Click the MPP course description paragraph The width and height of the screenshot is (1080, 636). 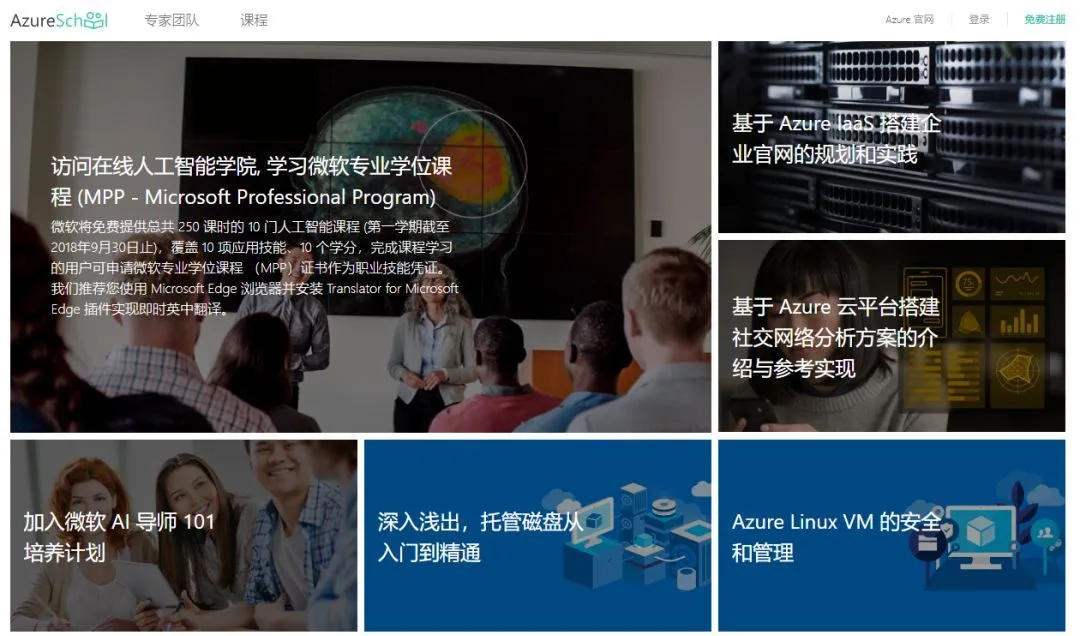click(255, 267)
